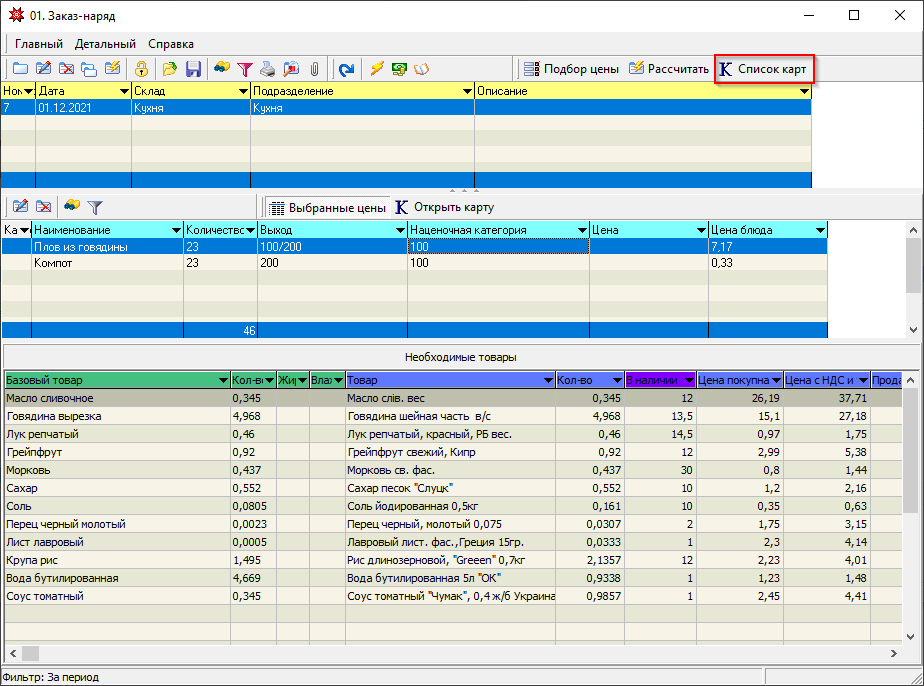Click the open book icon in main toolbar
This screenshot has height=686, width=924.
[x=421, y=69]
